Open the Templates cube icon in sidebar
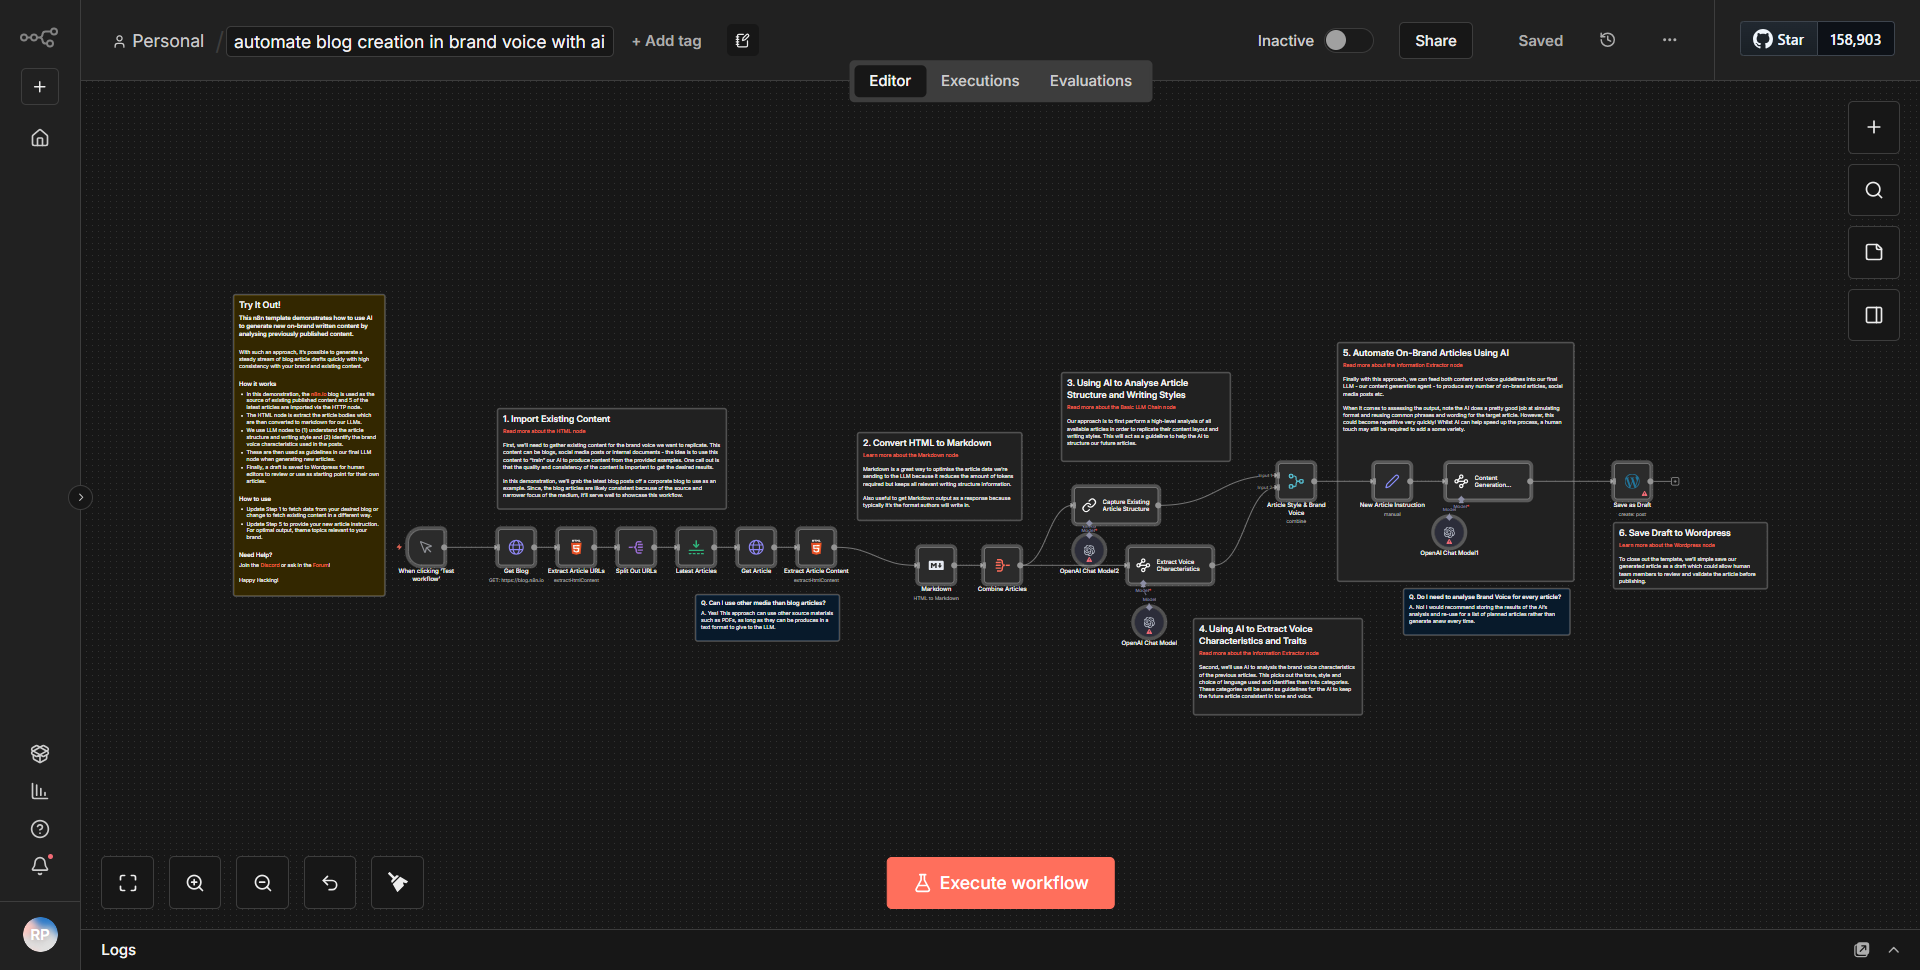The image size is (1920, 970). (40, 753)
